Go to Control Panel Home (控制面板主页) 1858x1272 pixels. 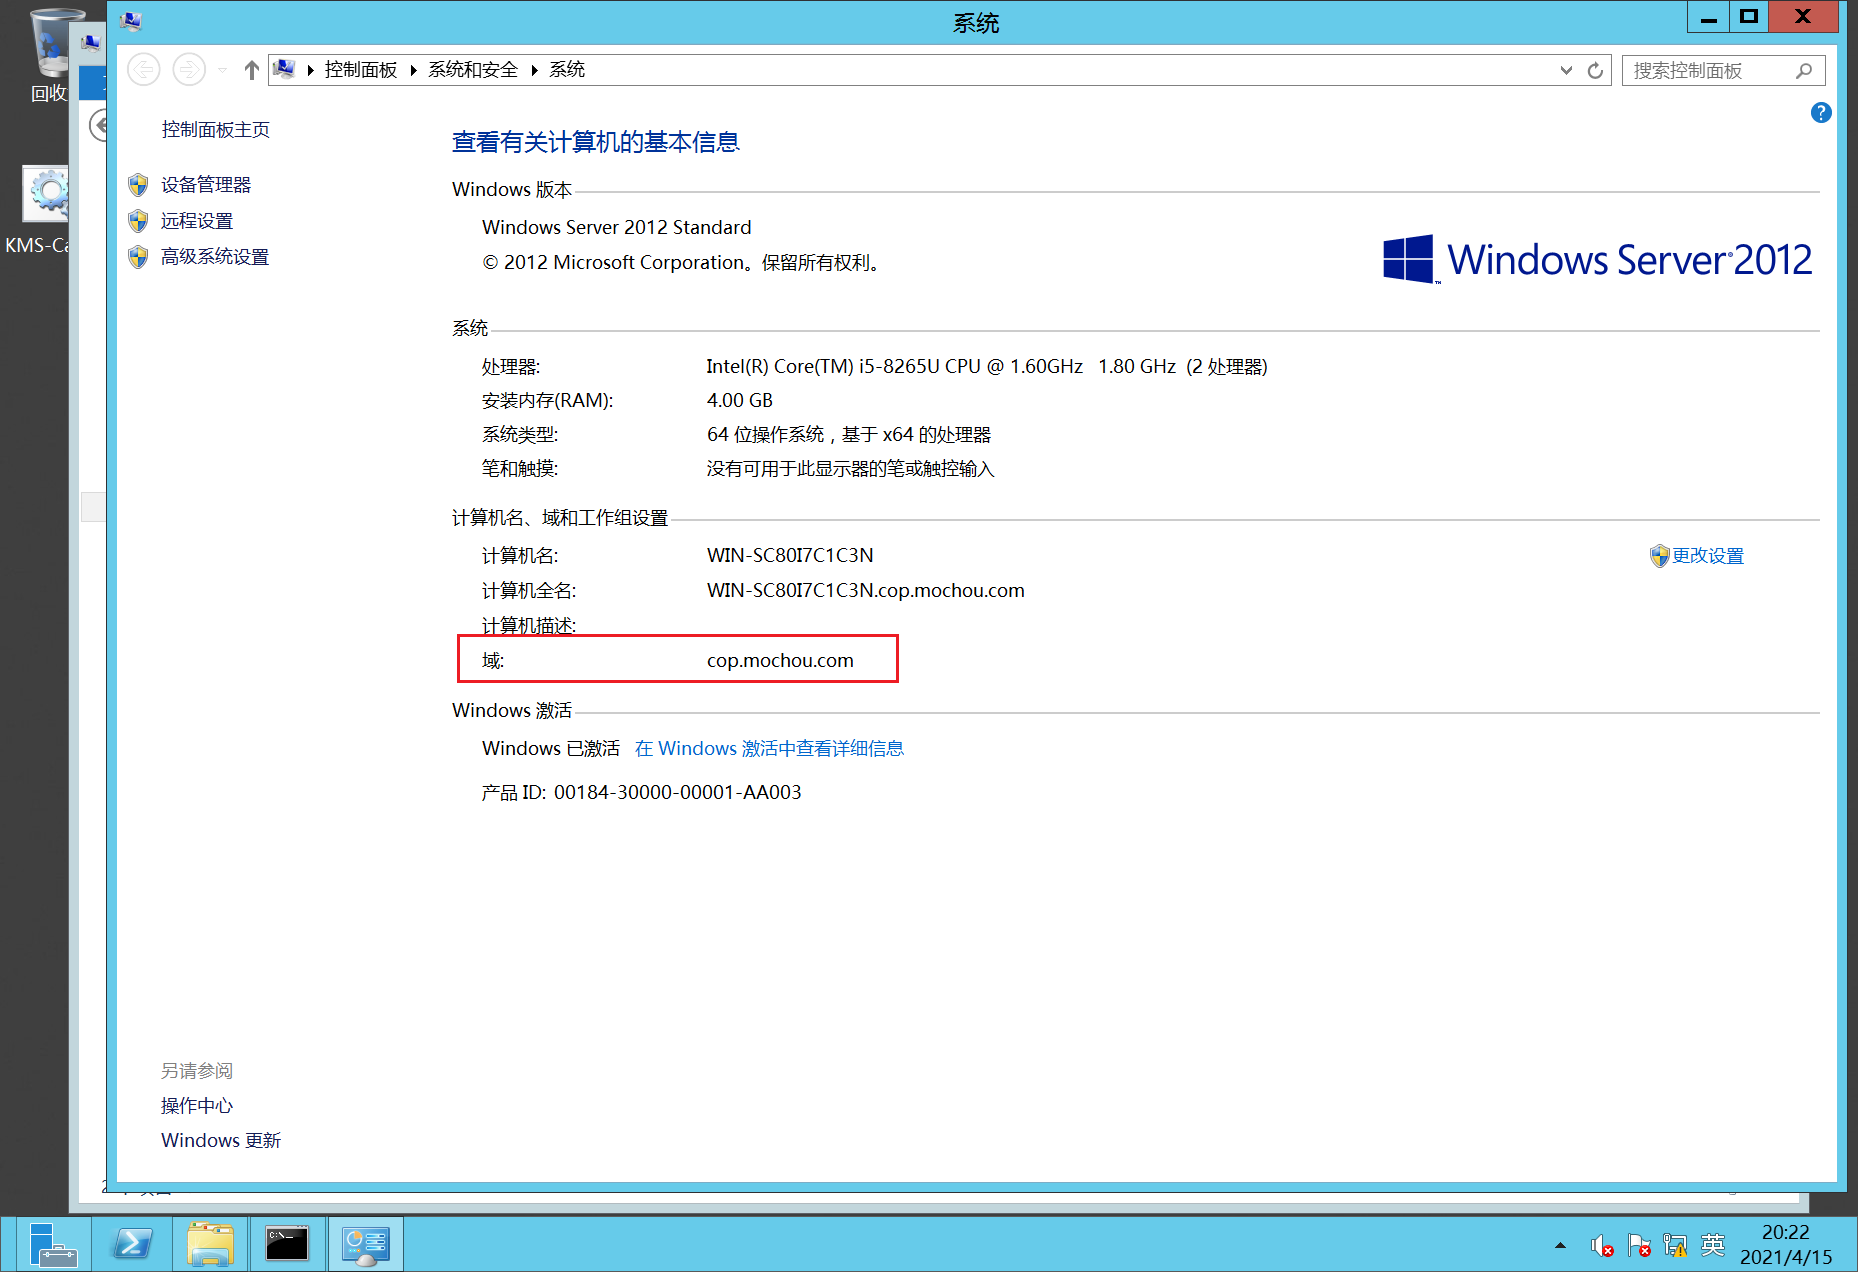[x=216, y=130]
